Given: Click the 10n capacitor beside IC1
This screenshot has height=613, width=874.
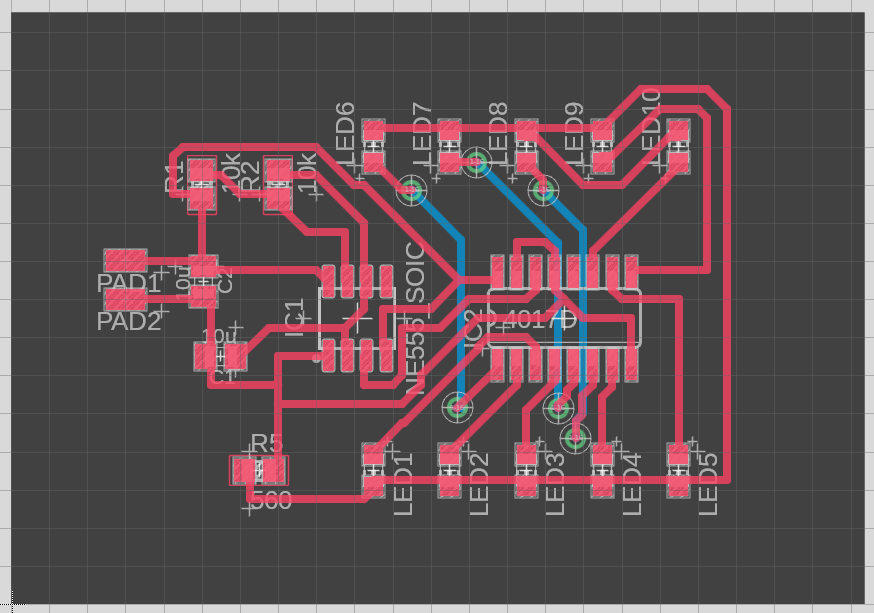Looking at the screenshot, I should (x=220, y=356).
